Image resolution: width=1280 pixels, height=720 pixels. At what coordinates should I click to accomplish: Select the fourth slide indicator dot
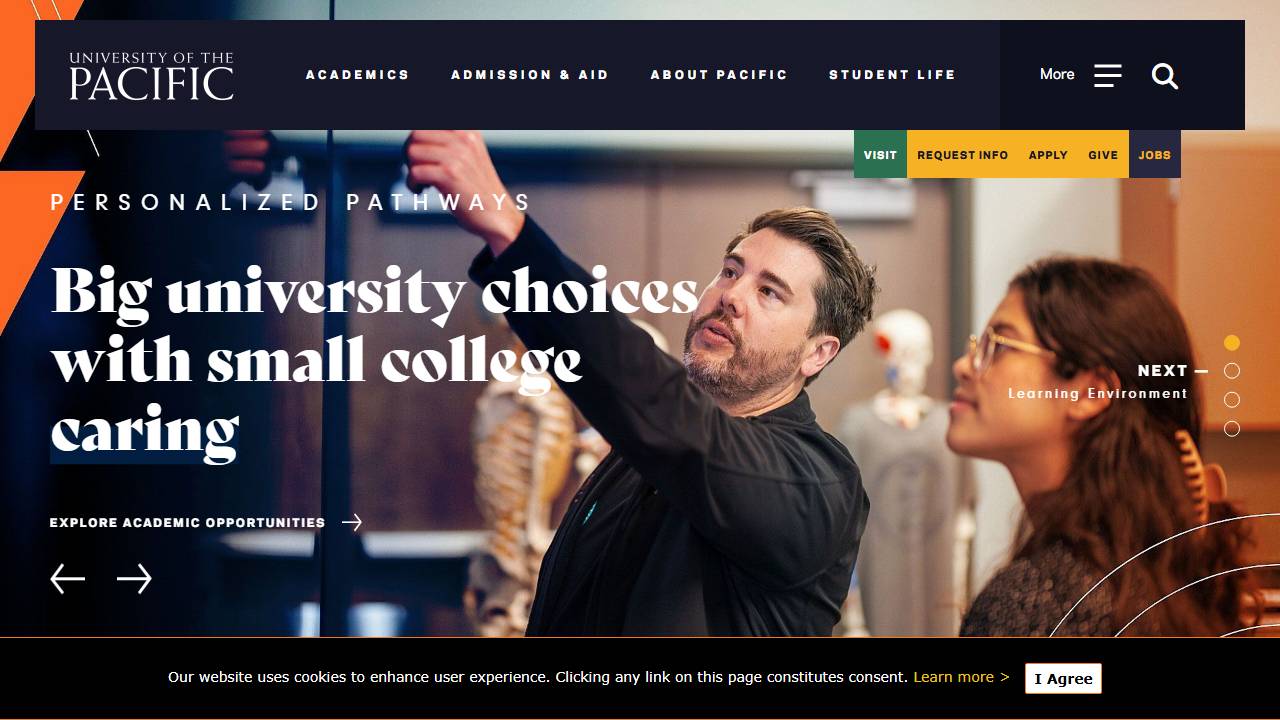tap(1232, 429)
